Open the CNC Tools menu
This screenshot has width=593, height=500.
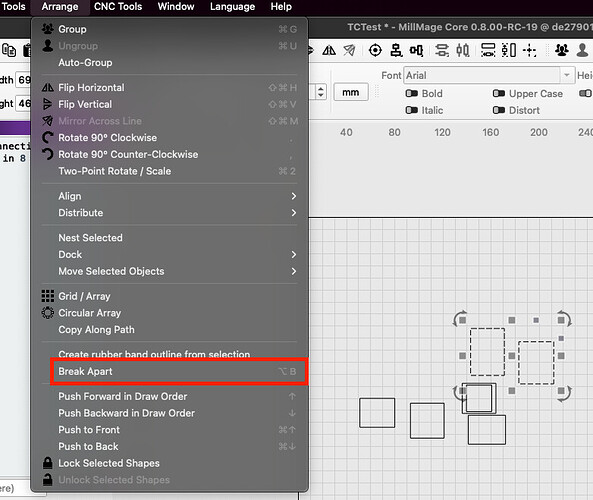tap(118, 6)
